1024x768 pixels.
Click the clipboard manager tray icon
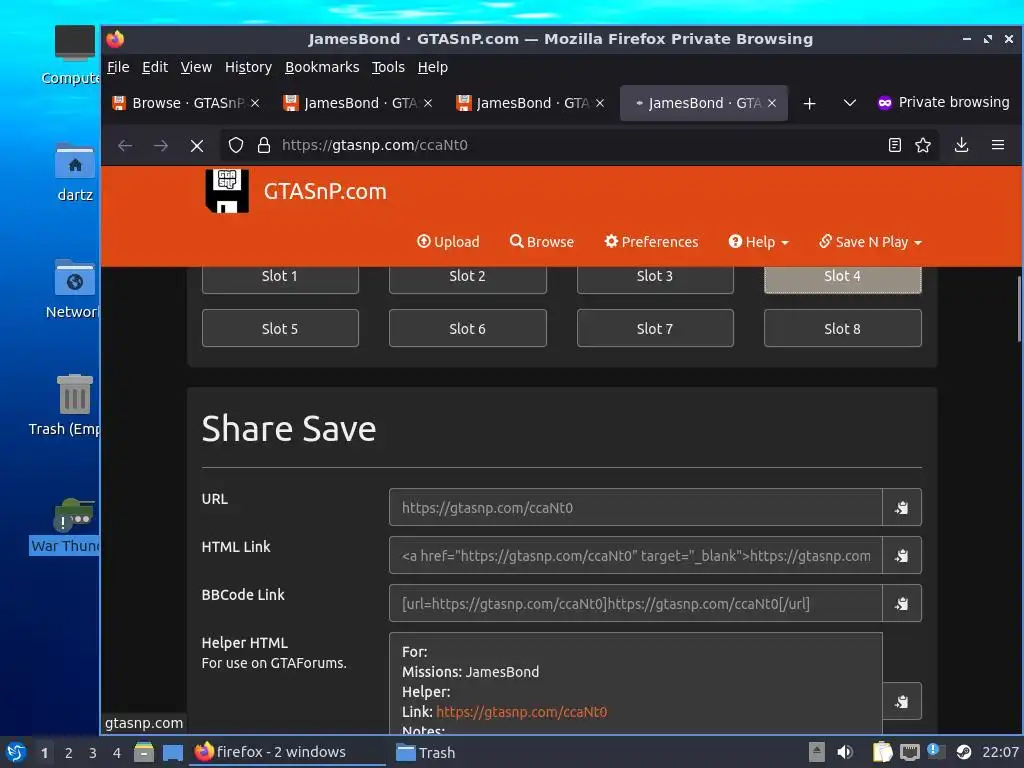[x=882, y=752]
